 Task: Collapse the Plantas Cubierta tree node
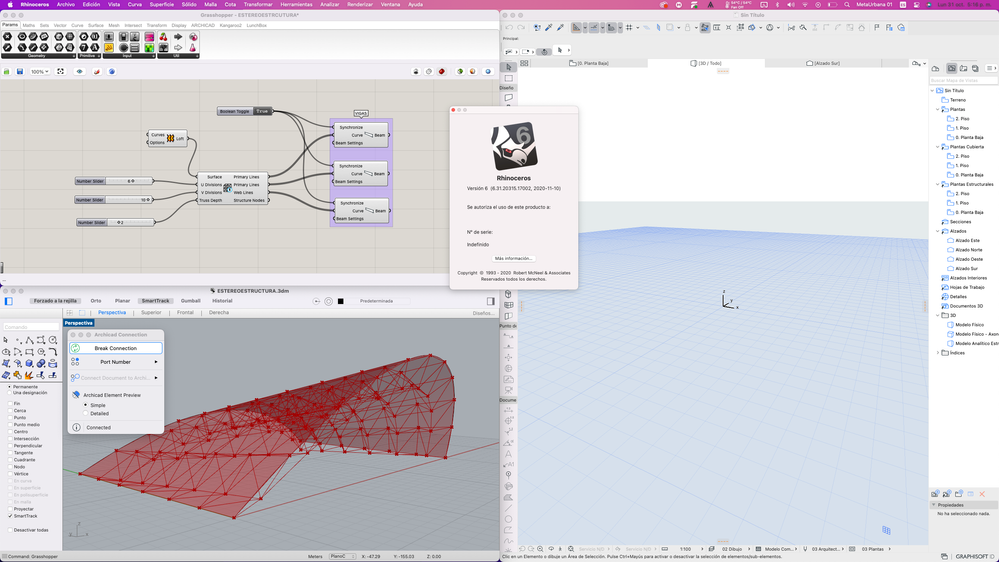pyautogui.click(x=938, y=147)
